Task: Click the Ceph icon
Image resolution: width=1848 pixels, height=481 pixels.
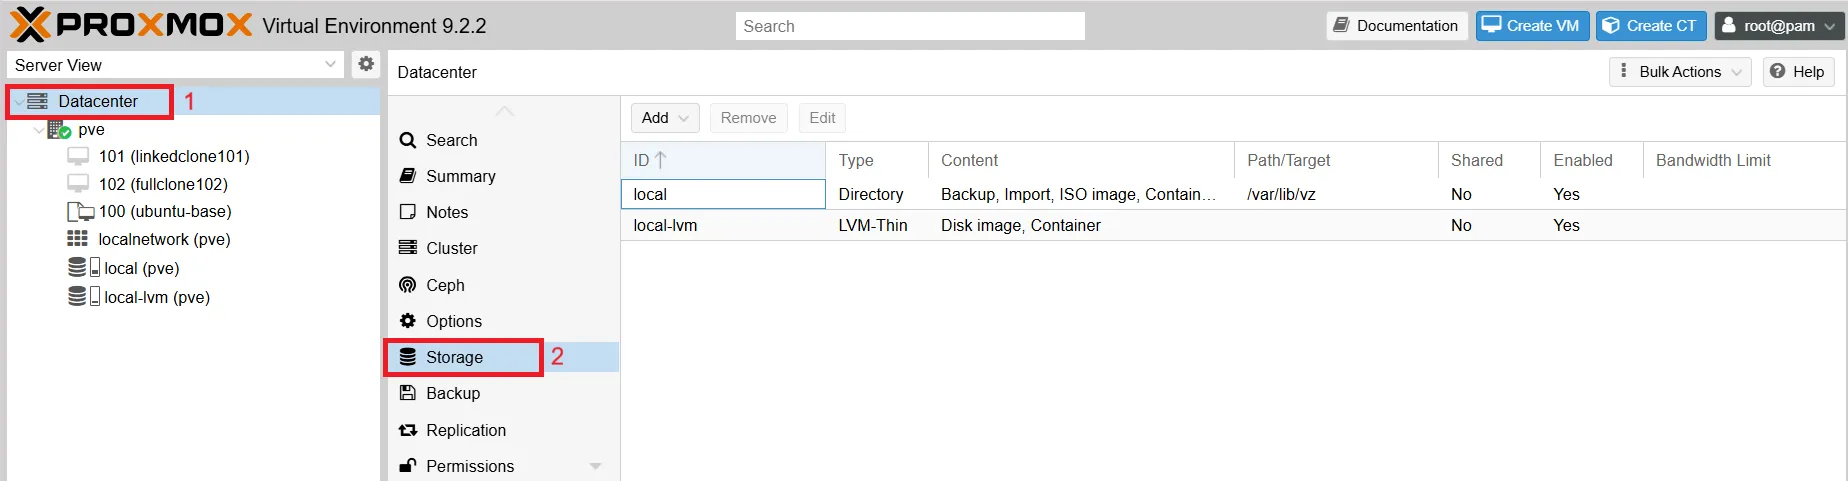Action: pos(408,285)
